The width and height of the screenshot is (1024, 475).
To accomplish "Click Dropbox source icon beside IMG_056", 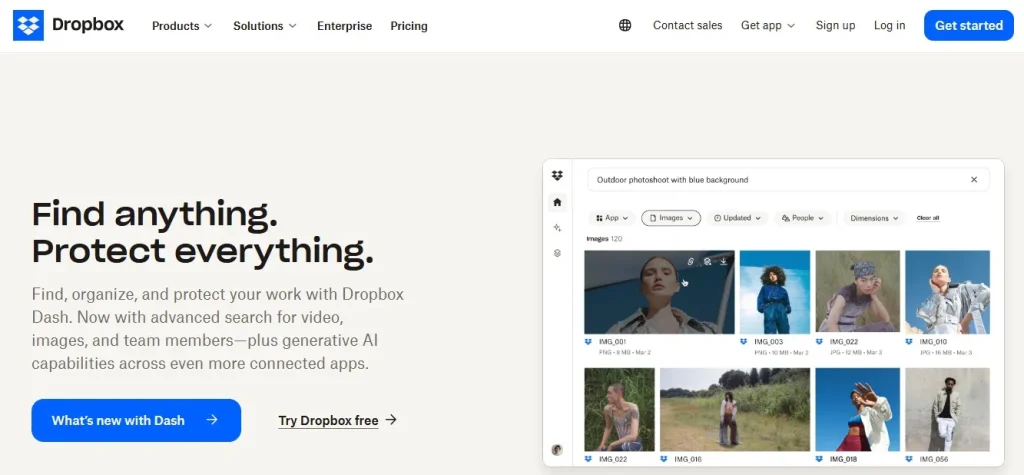I will pyautogui.click(x=910, y=459).
